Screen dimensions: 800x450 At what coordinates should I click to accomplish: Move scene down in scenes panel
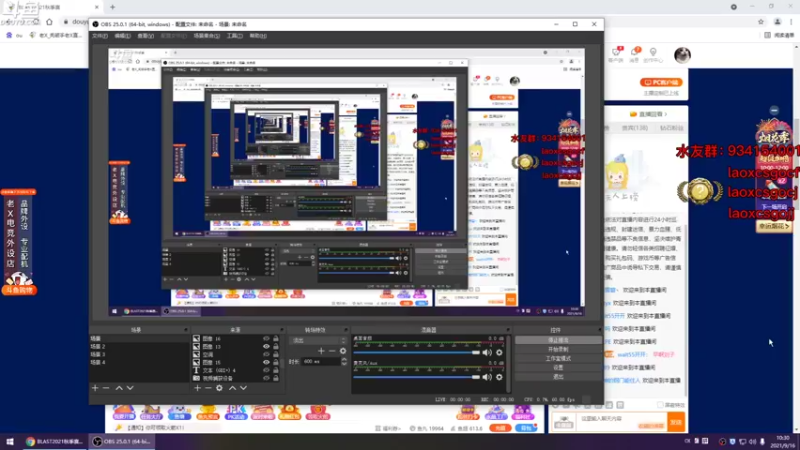pos(130,388)
